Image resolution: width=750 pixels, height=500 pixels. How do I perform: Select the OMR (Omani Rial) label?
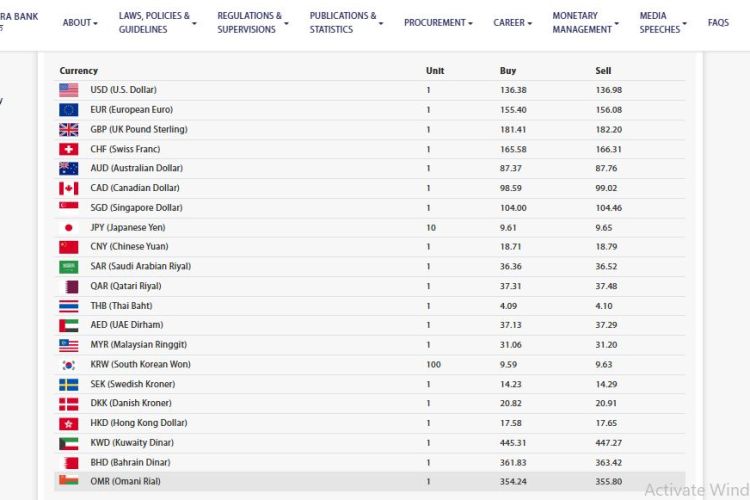point(125,481)
